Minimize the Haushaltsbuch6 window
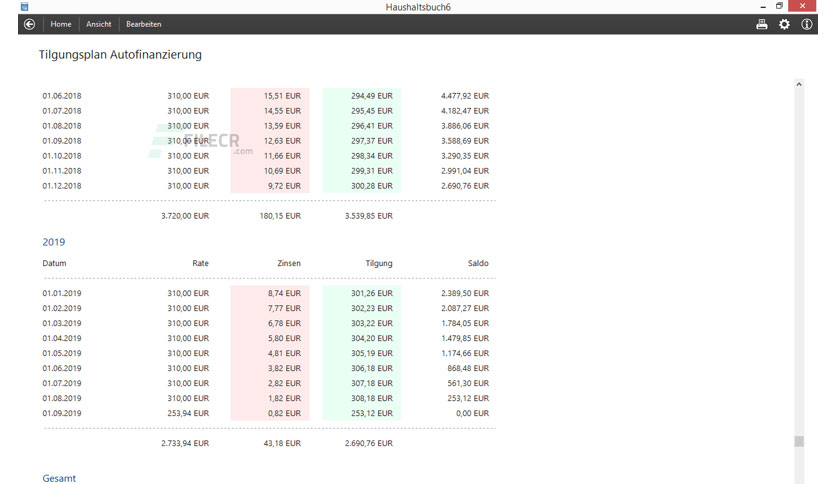Viewport: 836px width, 484px height. [763, 6]
